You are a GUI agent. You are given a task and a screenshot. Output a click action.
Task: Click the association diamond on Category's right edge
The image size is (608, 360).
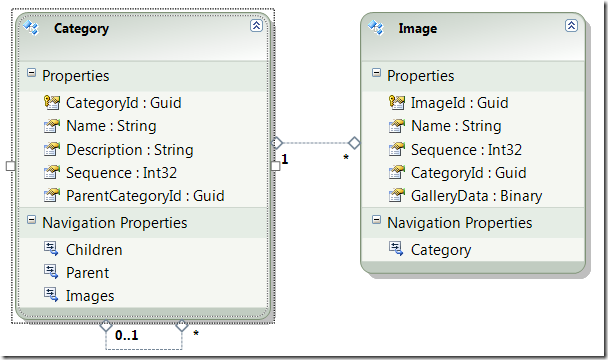[x=277, y=143]
